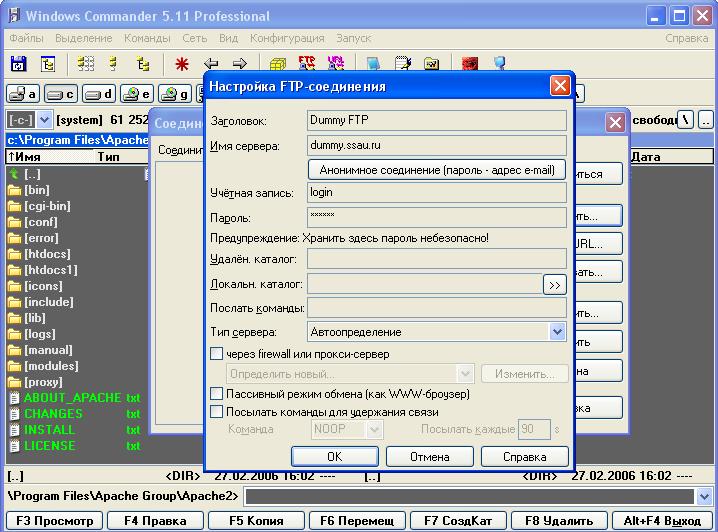Image resolution: width=718 pixels, height=532 pixels.
Task: Open the NOOP command dropdown
Action: pyautogui.click(x=374, y=429)
